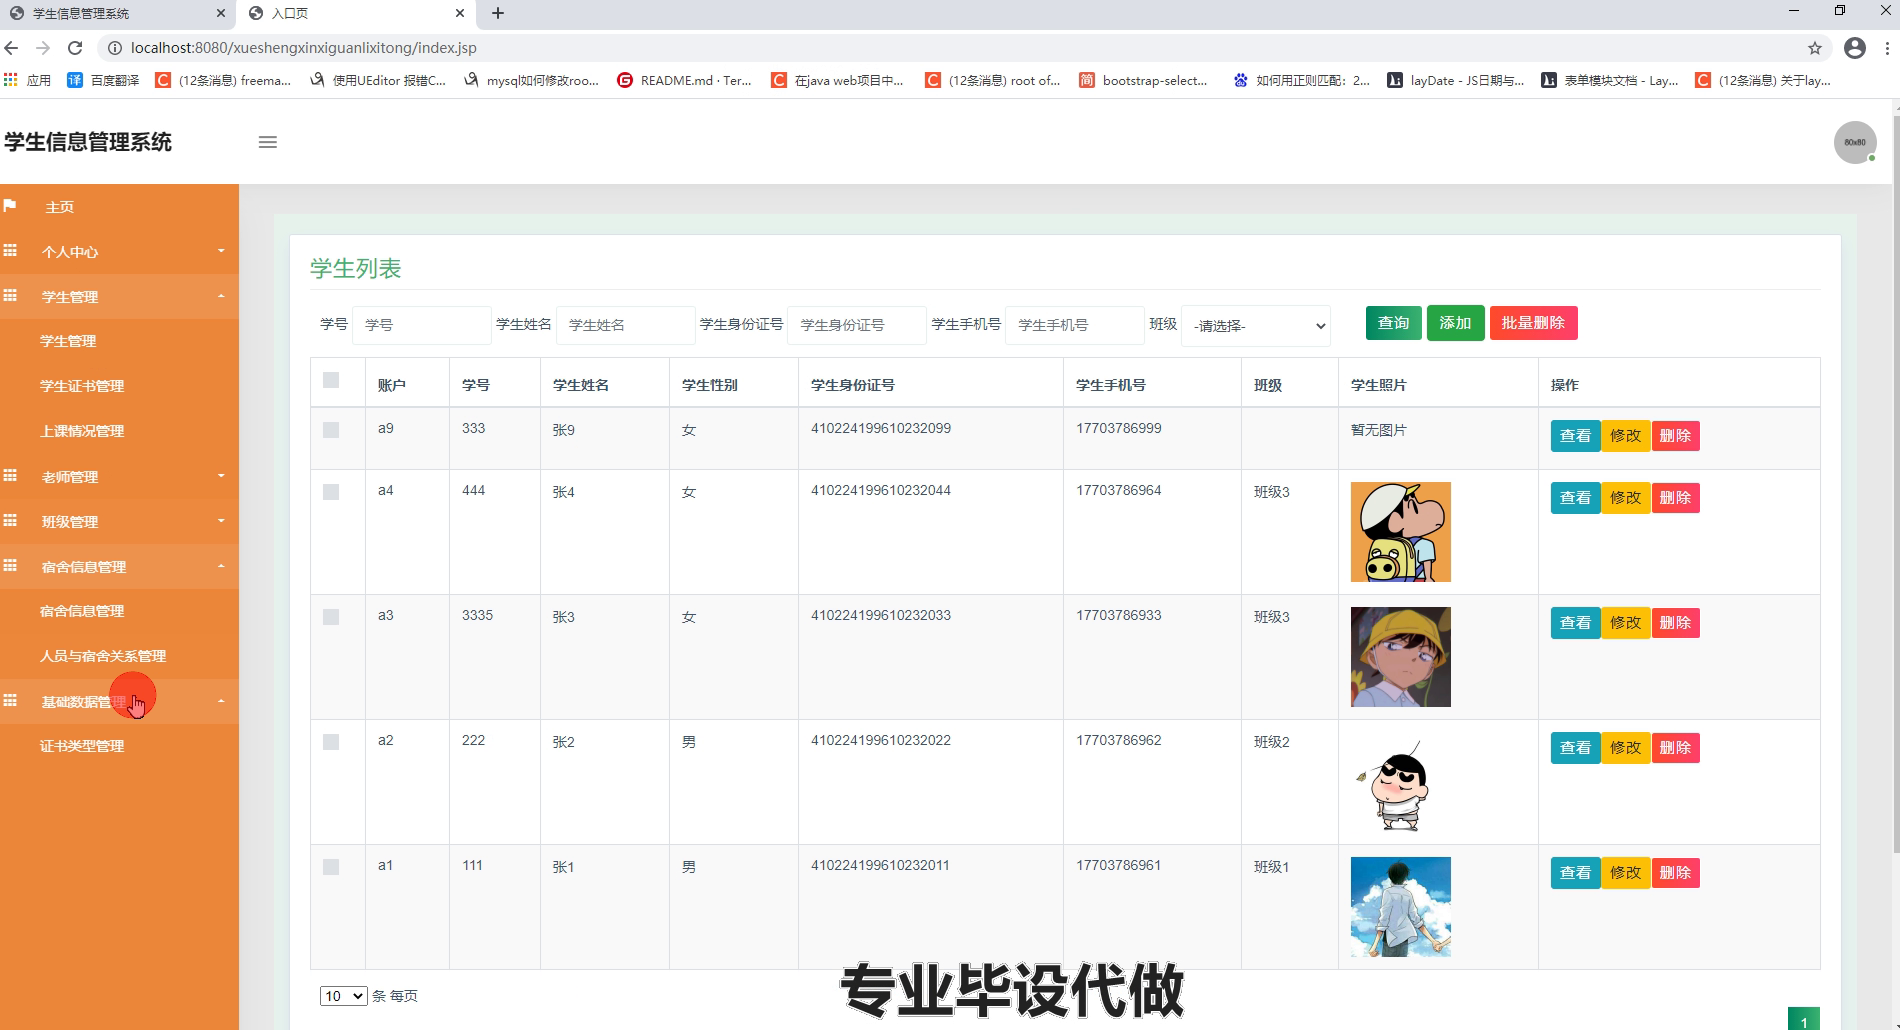Bookmark this page with star icon

coord(1815,48)
